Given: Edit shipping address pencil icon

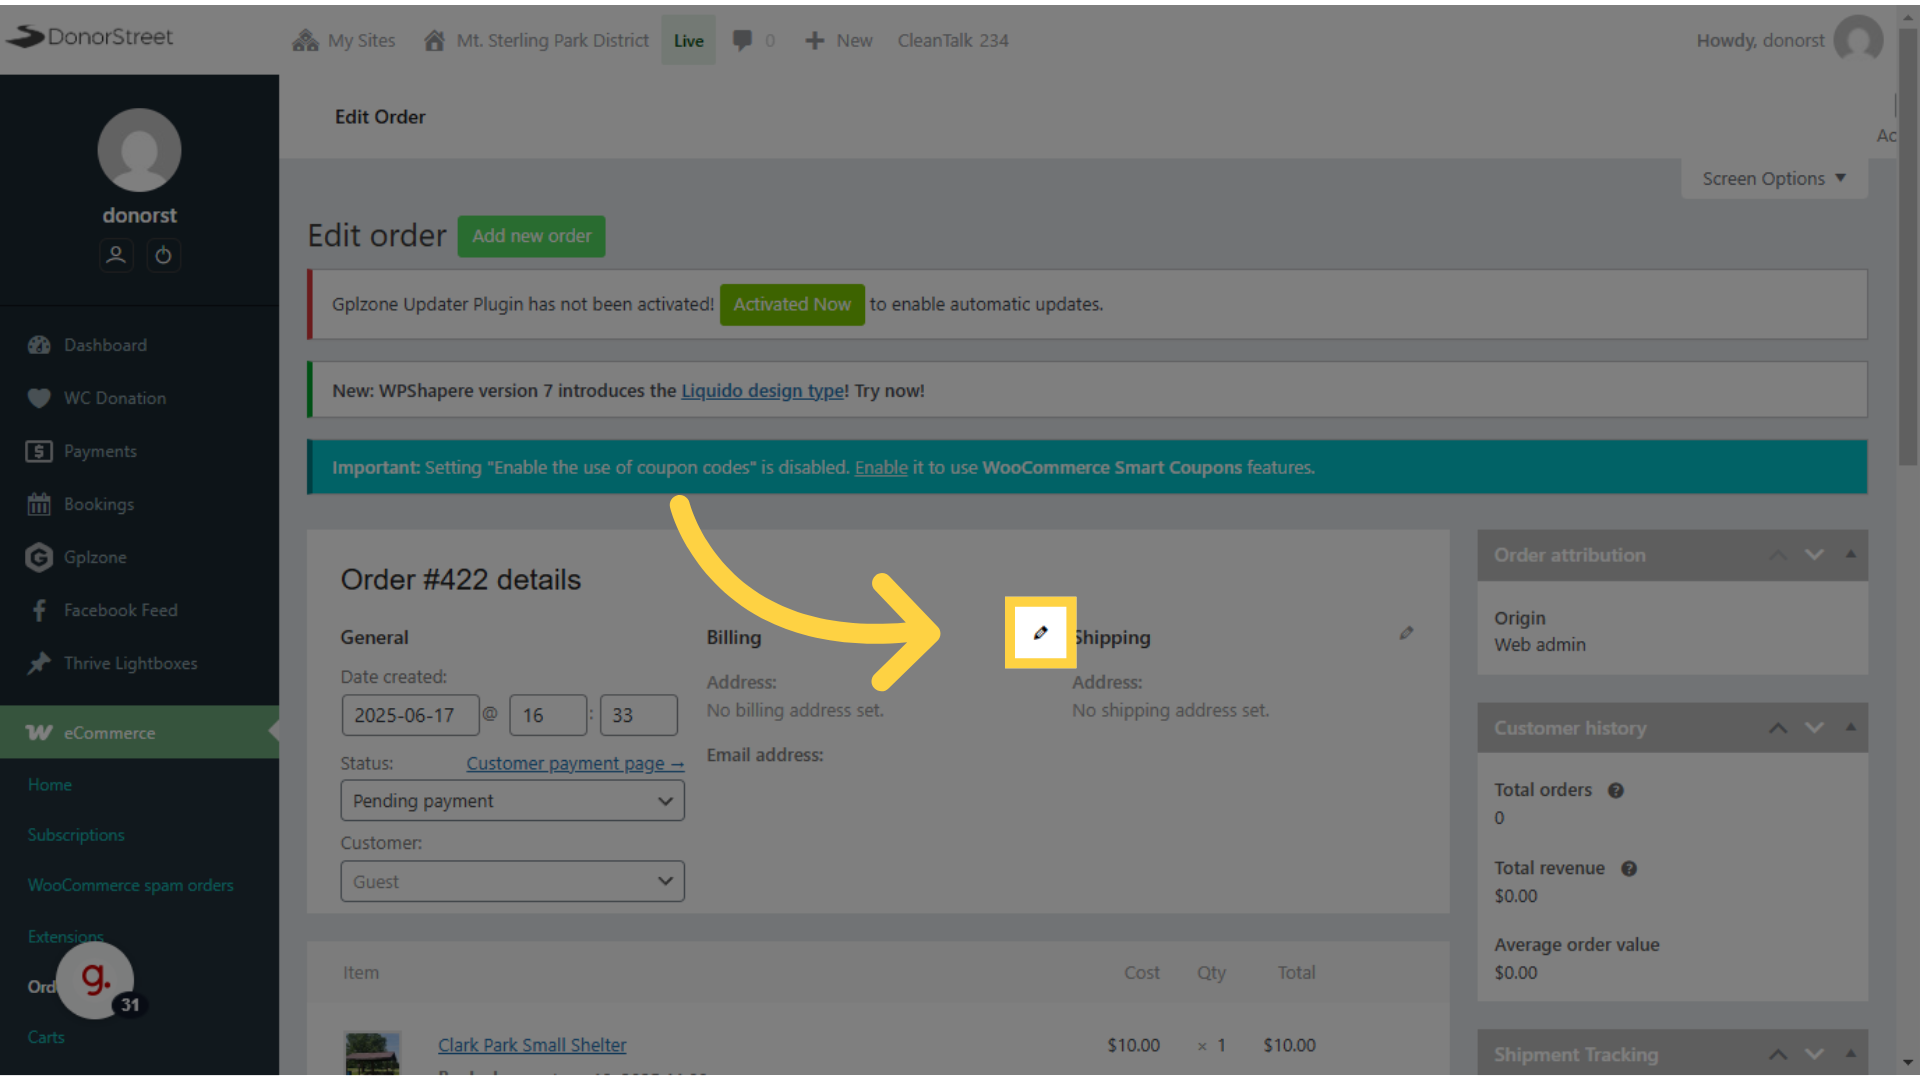Looking at the screenshot, I should [1406, 633].
